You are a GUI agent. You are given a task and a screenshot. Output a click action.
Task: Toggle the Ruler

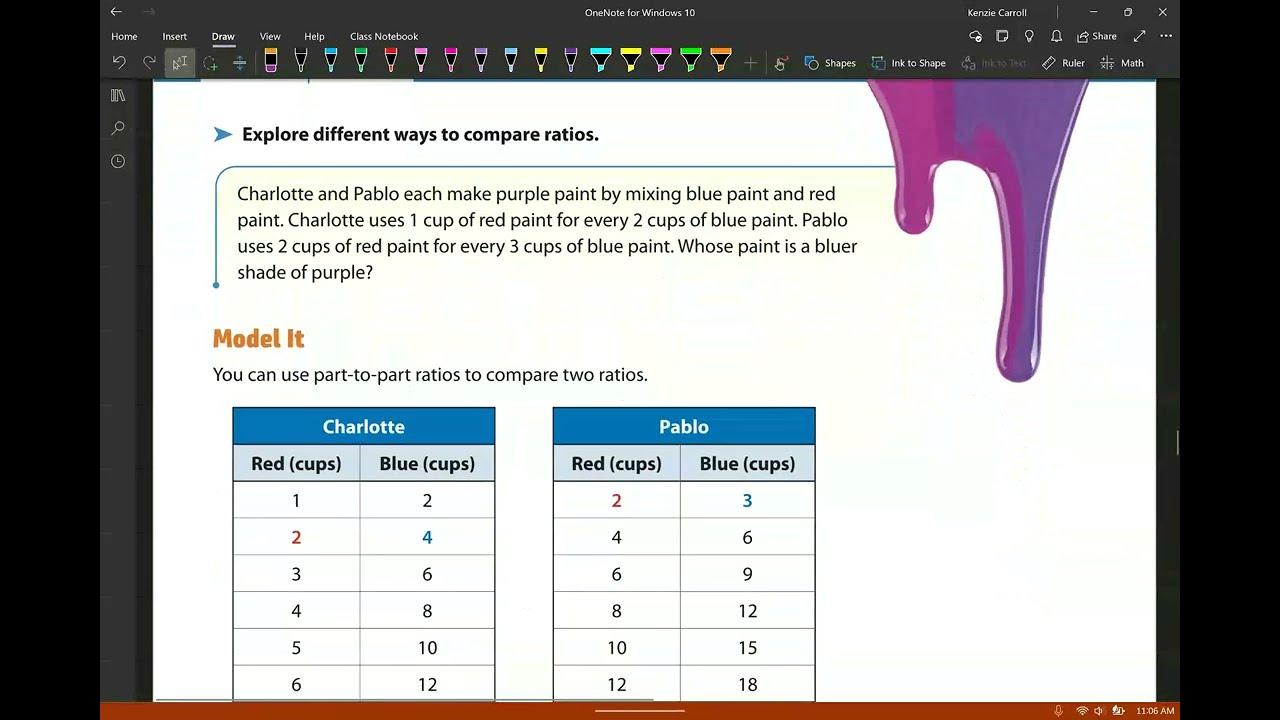[1063, 63]
